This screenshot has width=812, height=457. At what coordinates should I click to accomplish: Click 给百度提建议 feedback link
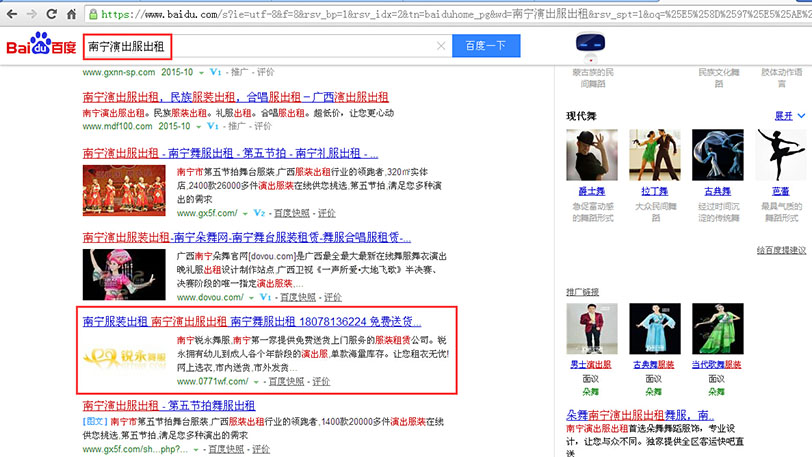(781, 250)
